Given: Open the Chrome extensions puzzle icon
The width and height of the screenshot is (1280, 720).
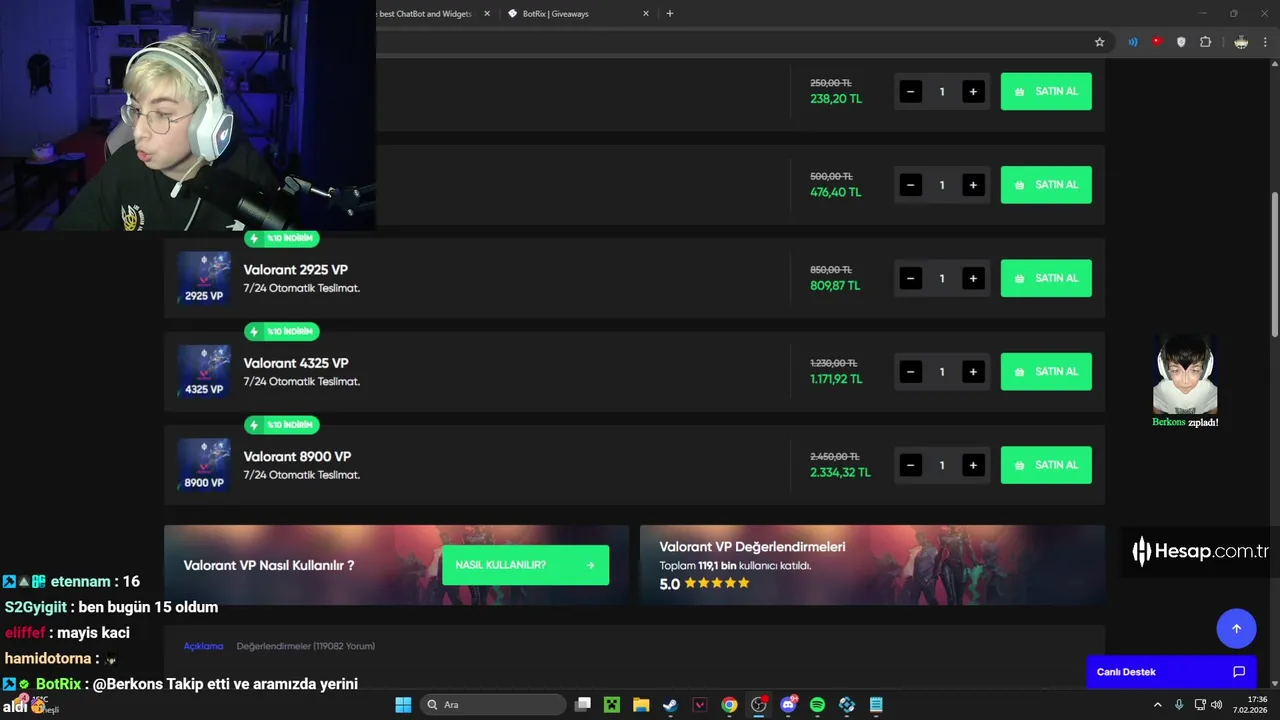Looking at the screenshot, I should tap(1205, 42).
